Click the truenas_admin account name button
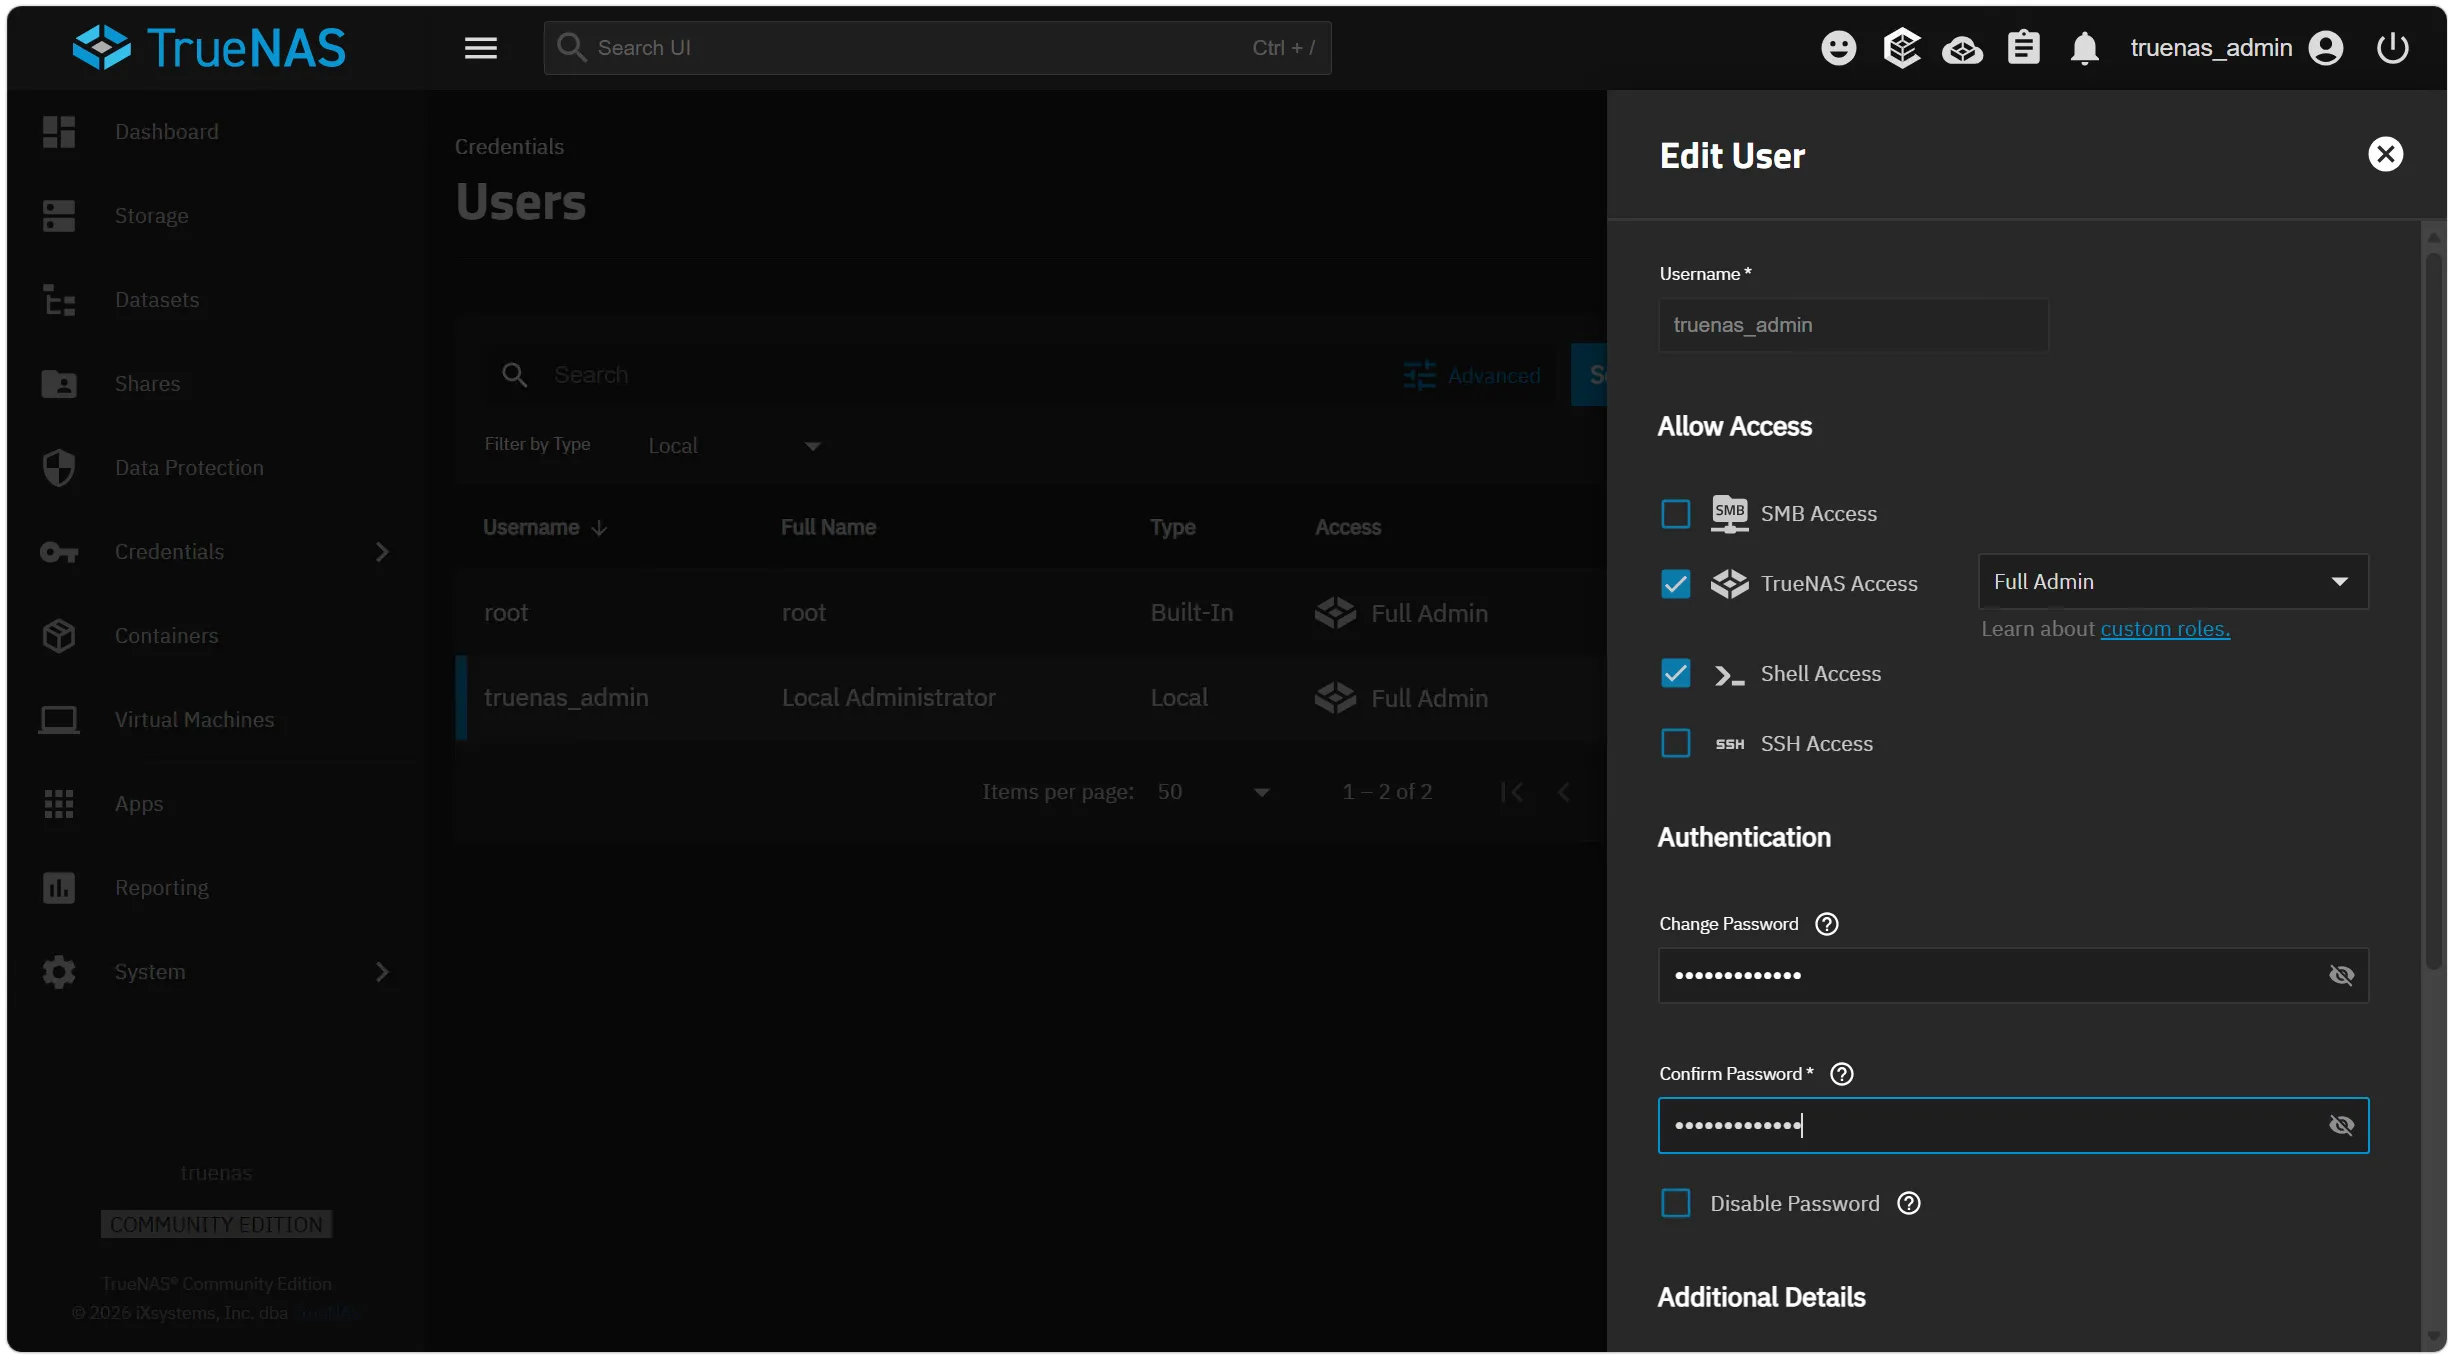 click(2211, 48)
